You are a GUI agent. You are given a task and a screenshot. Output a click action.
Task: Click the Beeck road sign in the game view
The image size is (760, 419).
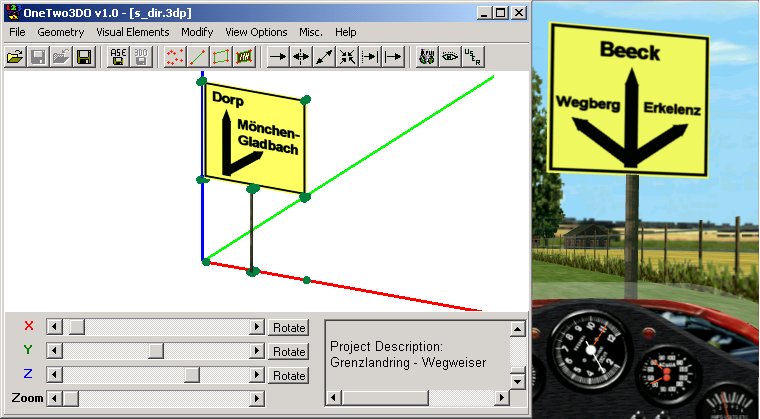(629, 99)
